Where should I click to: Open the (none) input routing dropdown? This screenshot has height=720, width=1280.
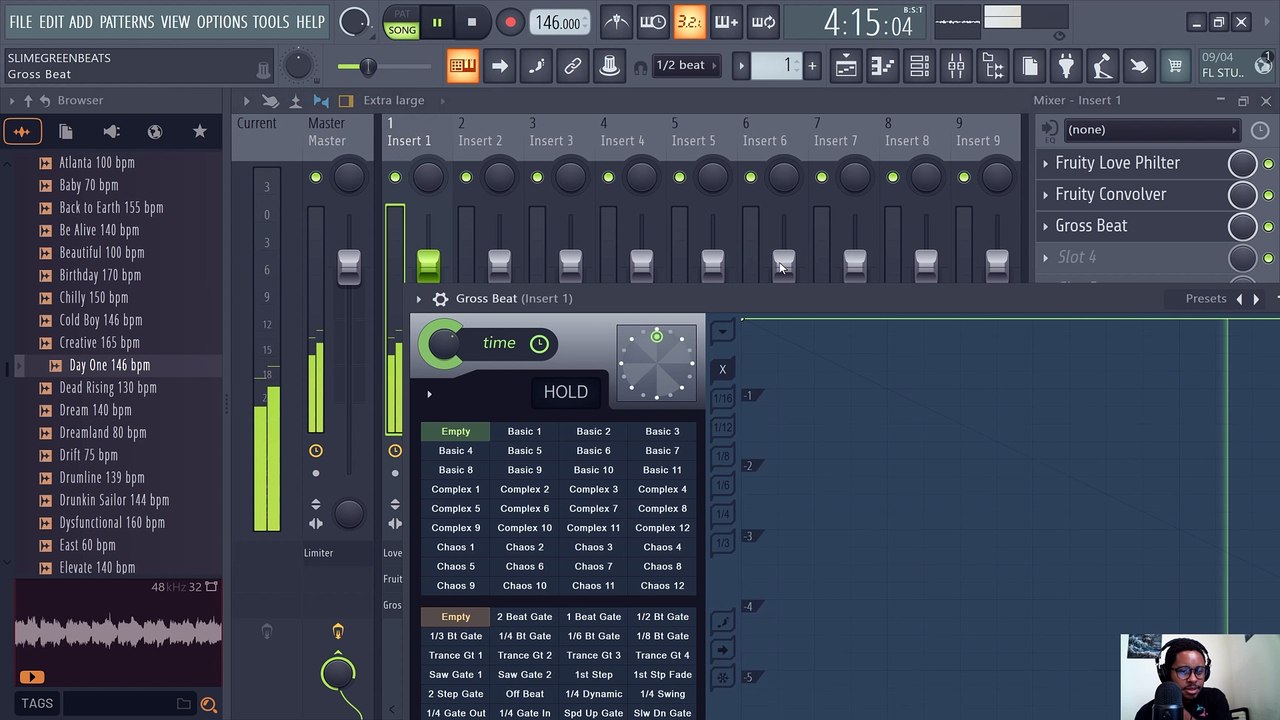point(1151,130)
